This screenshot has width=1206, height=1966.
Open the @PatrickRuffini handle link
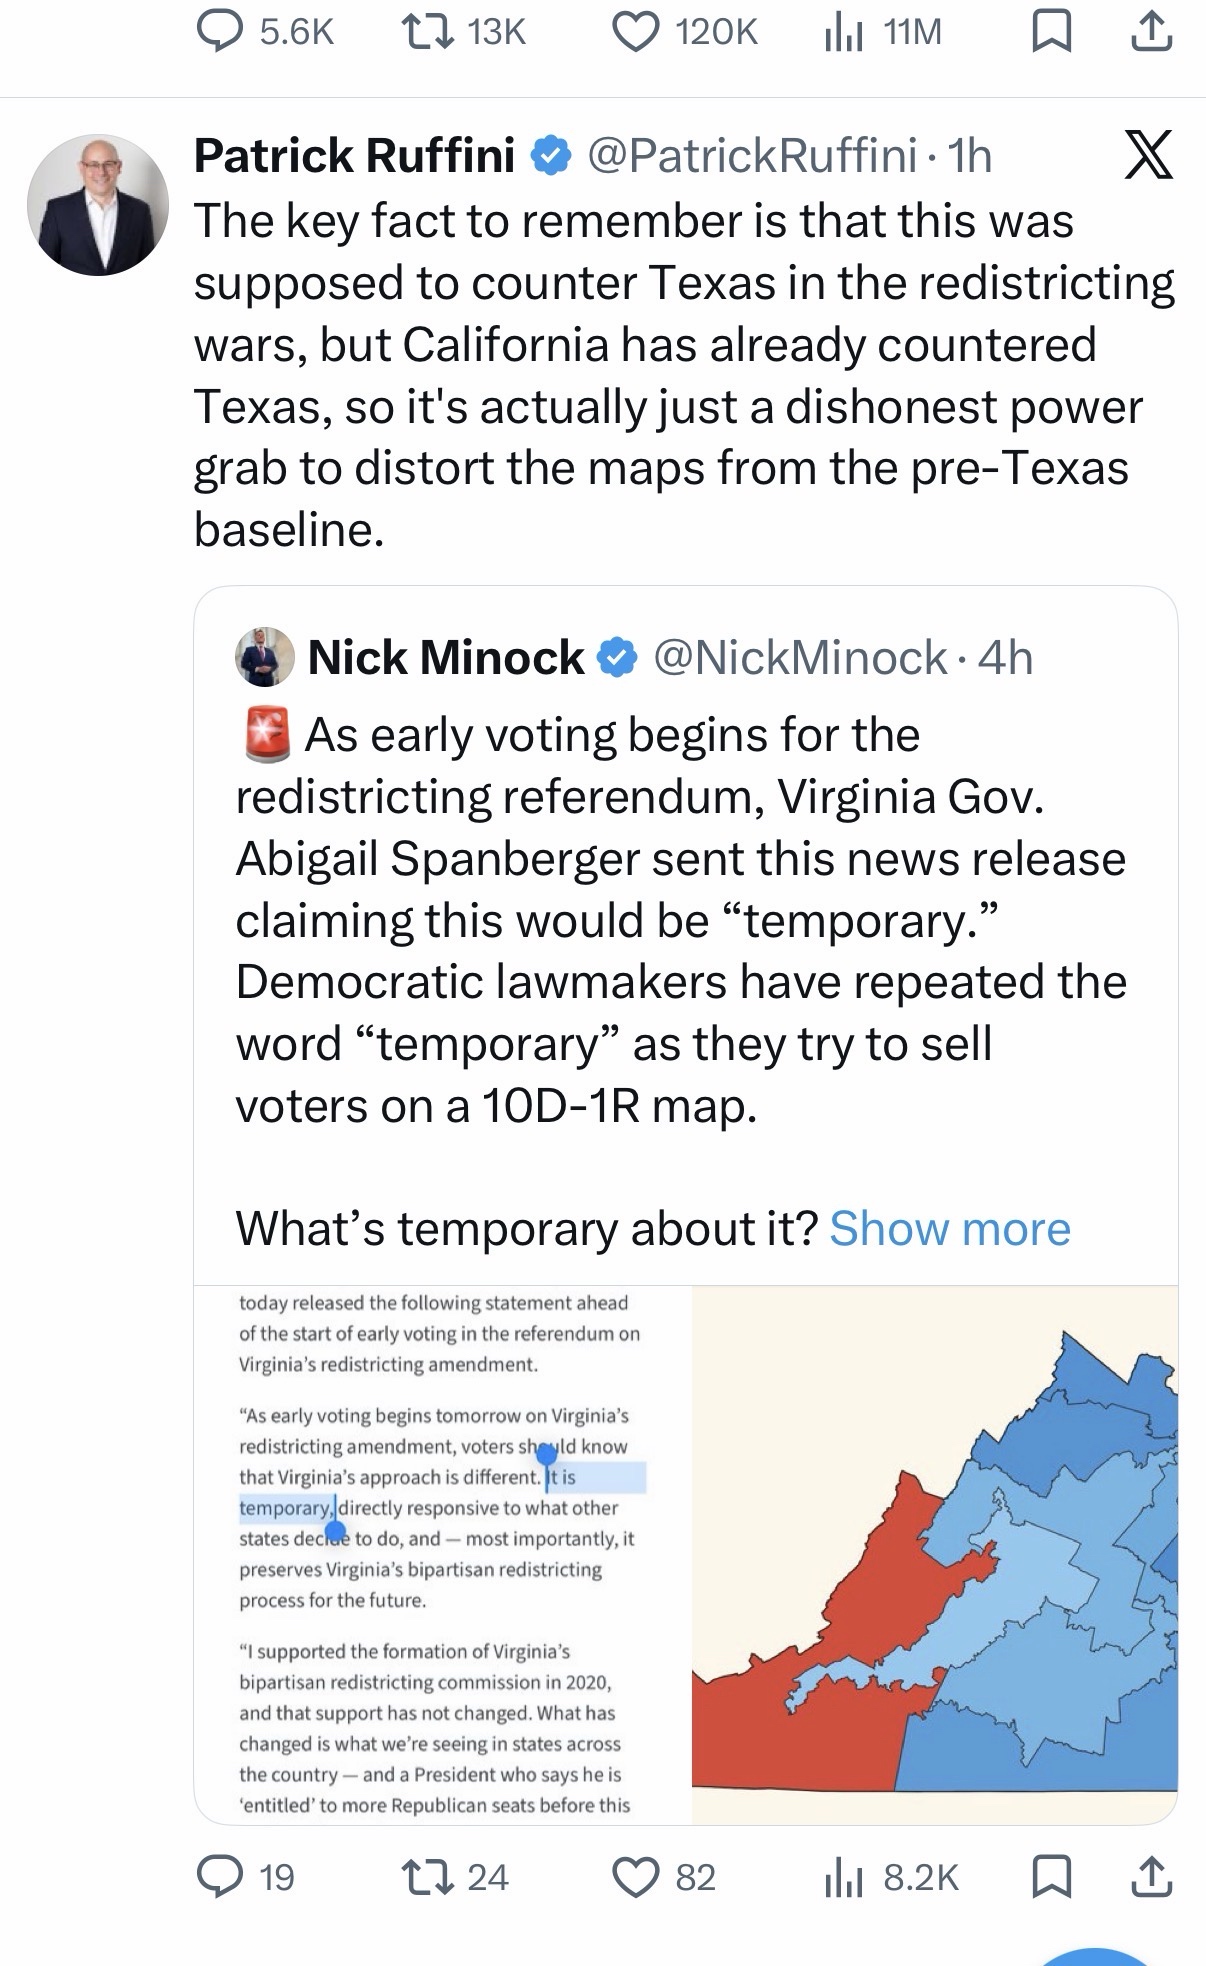point(751,156)
